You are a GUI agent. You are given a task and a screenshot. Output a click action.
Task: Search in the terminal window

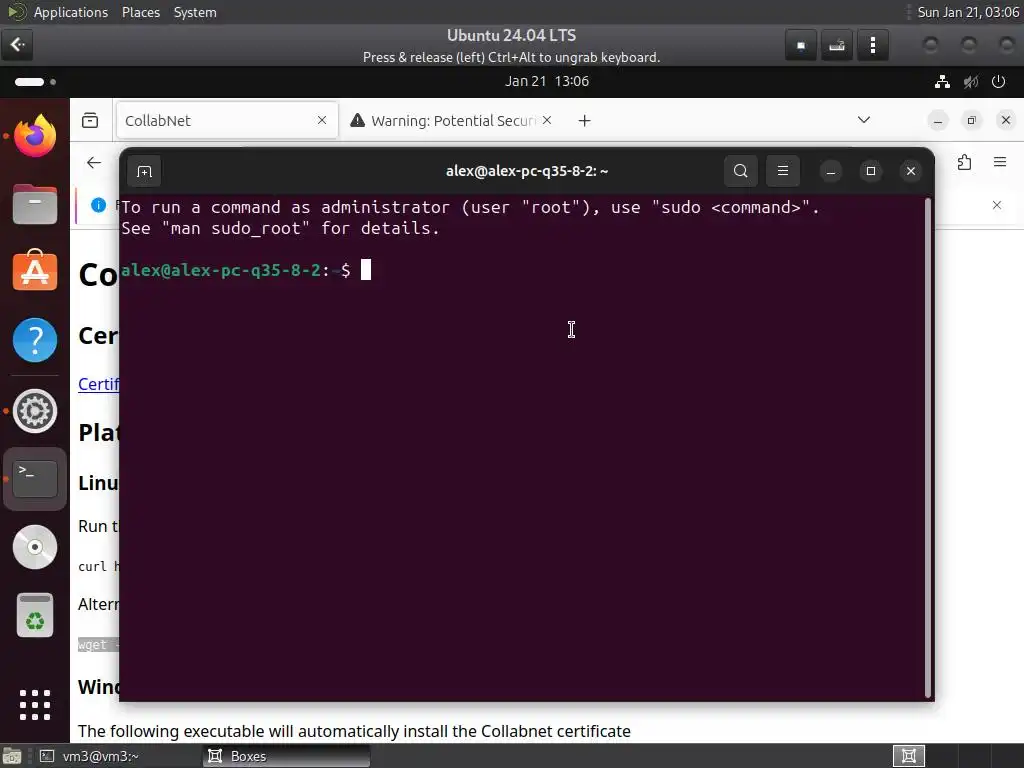pos(741,171)
